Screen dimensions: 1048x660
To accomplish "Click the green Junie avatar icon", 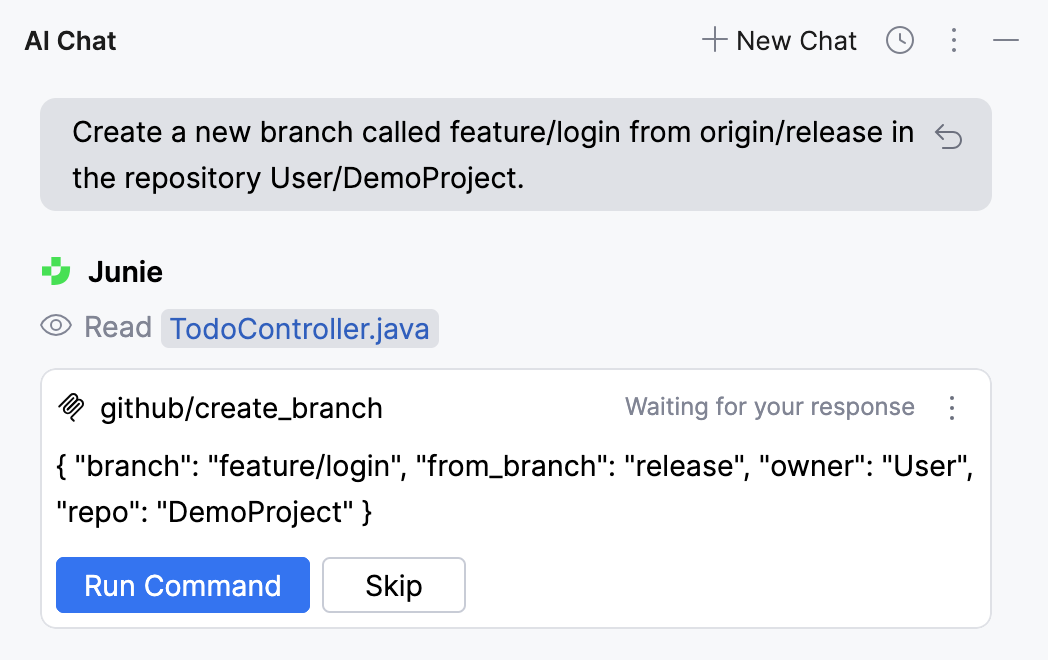I will 57,271.
